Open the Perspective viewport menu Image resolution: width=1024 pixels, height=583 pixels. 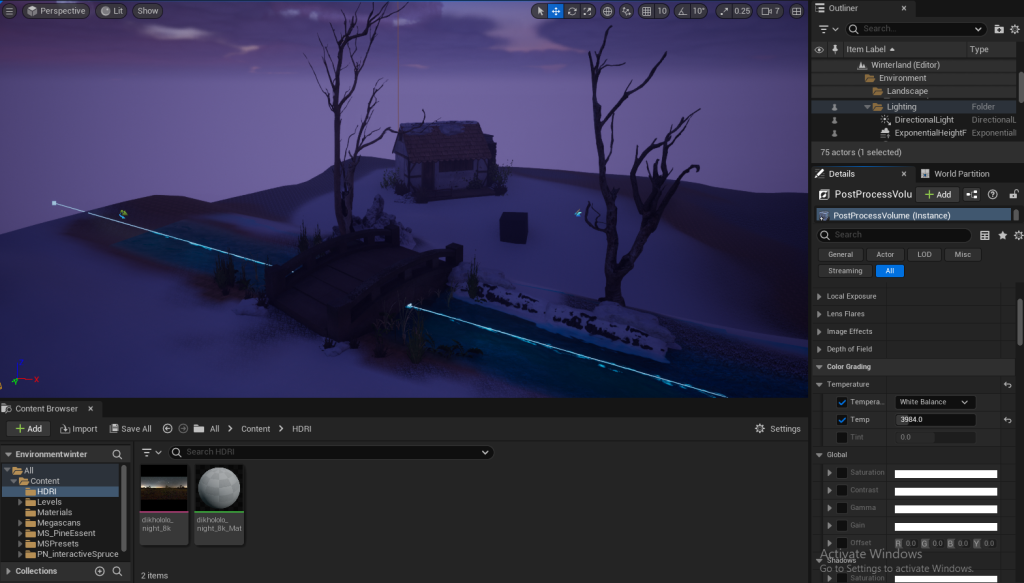tap(56, 11)
